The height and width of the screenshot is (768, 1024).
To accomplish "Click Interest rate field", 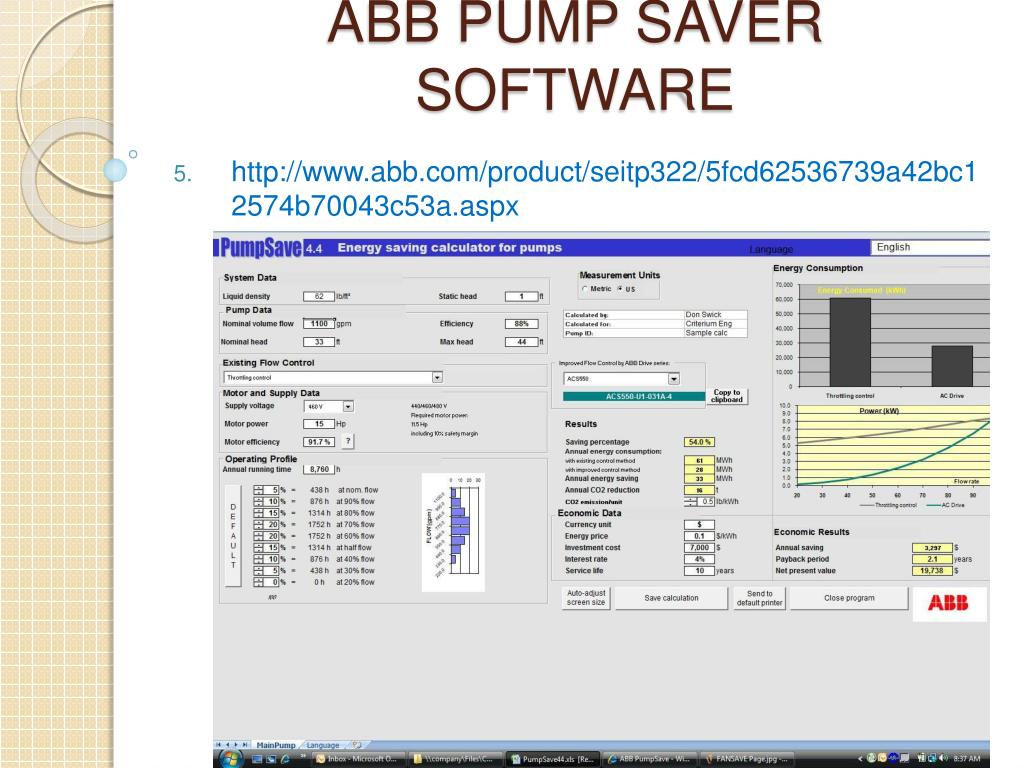I will tap(699, 559).
